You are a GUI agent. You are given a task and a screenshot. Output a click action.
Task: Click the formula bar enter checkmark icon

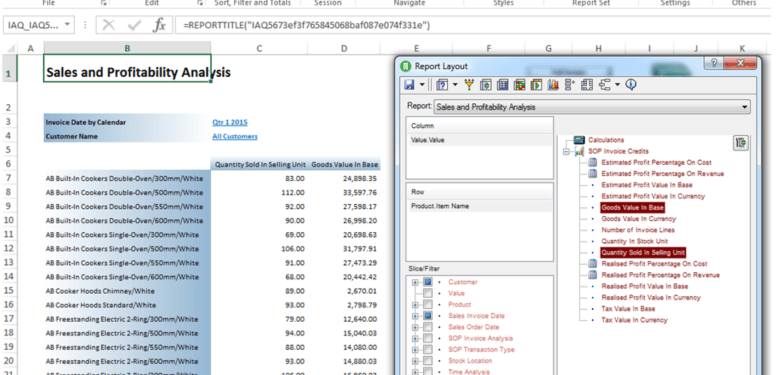[134, 25]
